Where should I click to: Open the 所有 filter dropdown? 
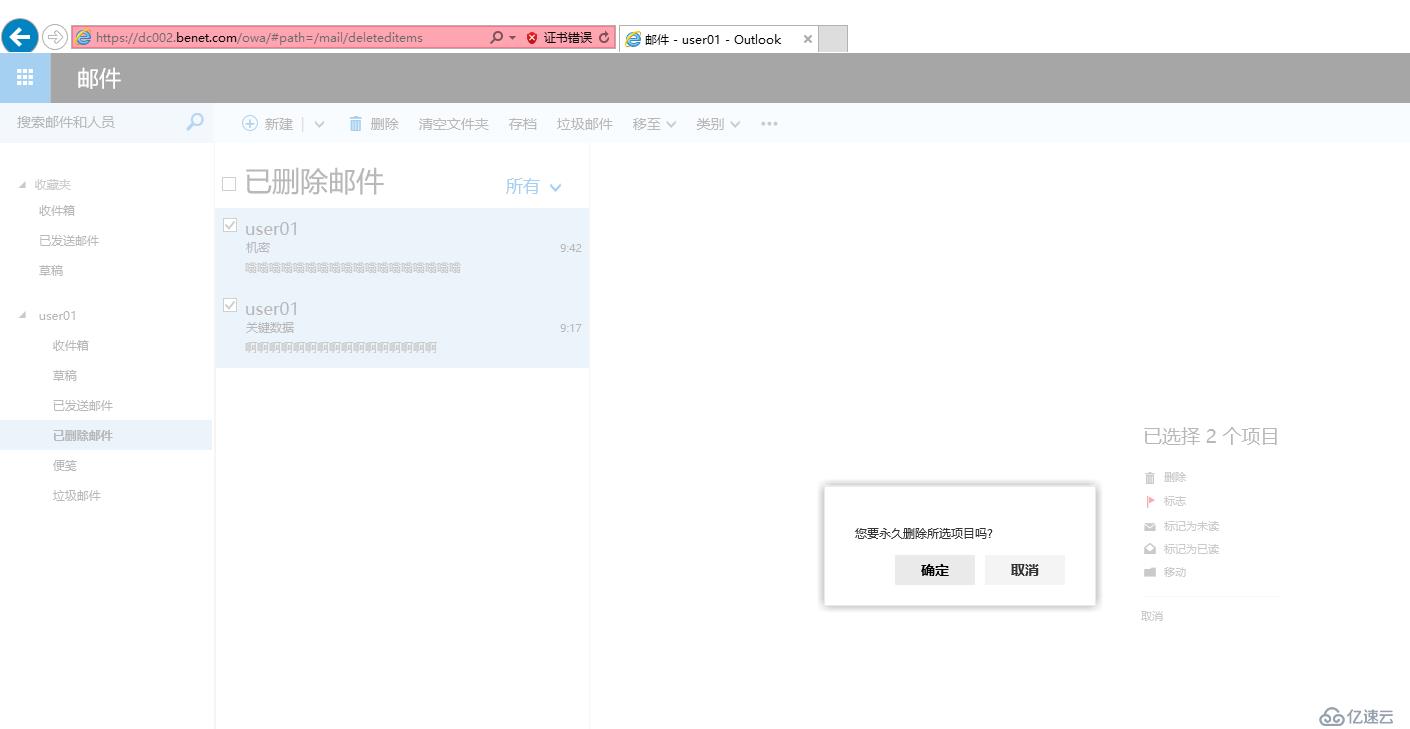point(533,186)
